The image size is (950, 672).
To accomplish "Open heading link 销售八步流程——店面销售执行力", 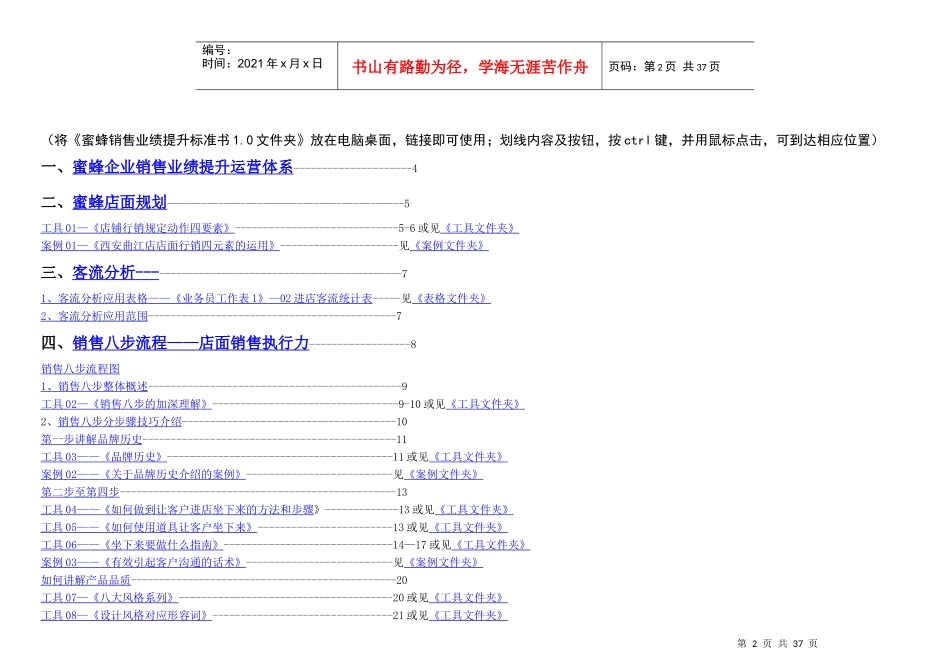I will [x=190, y=343].
